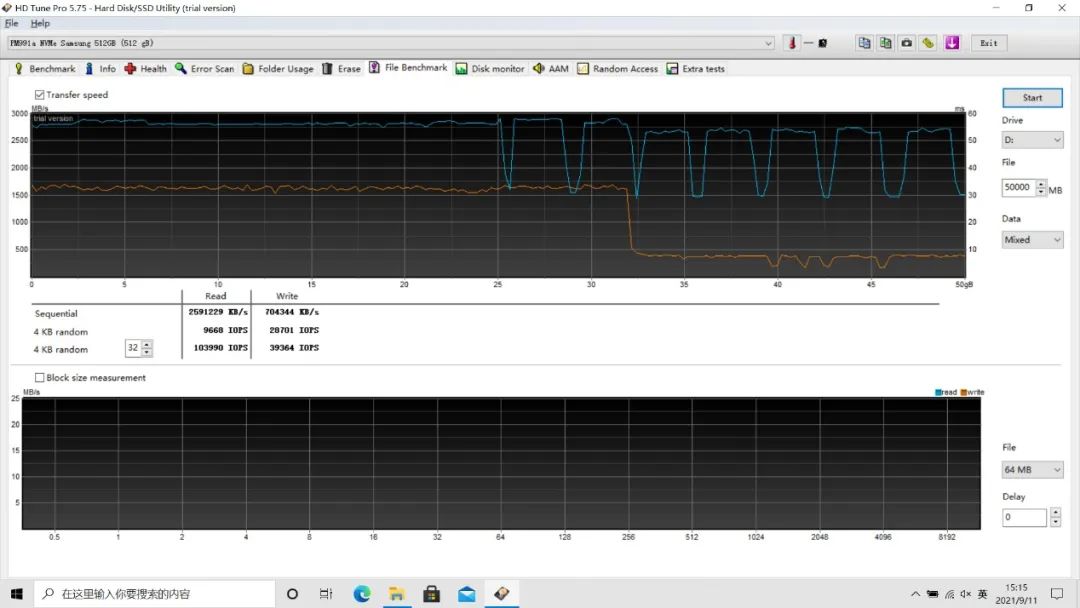The width and height of the screenshot is (1080, 608).
Task: Take a screenshot with camera icon
Action: (906, 43)
